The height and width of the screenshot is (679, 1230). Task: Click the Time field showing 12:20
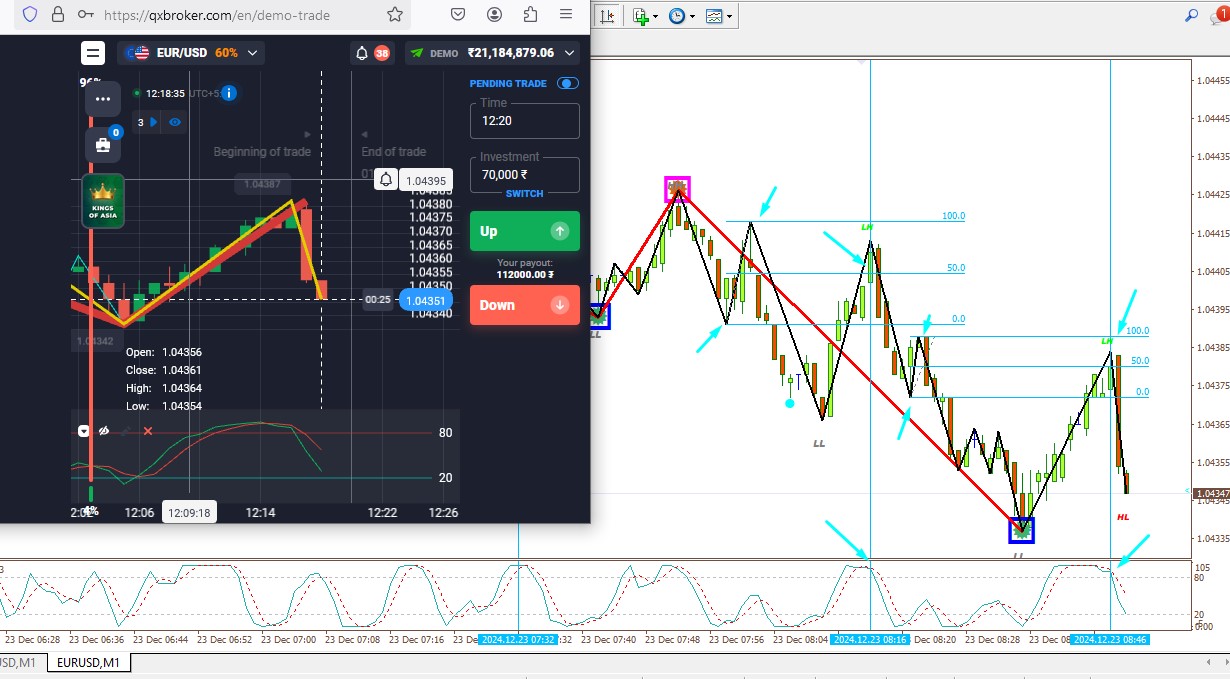525,120
